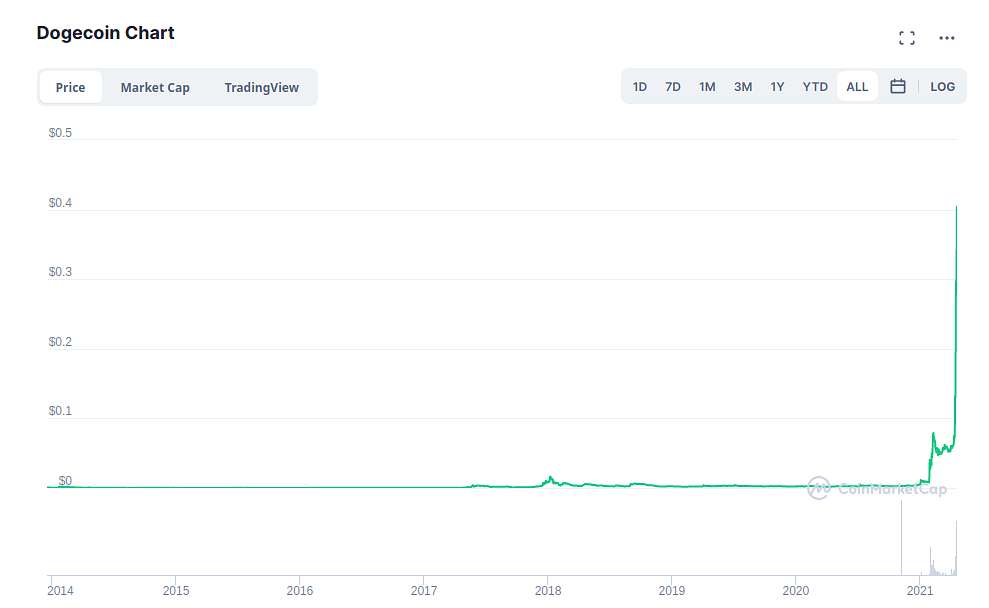Click the 2019 year axis label
The width and height of the screenshot is (989, 608).
click(x=672, y=590)
